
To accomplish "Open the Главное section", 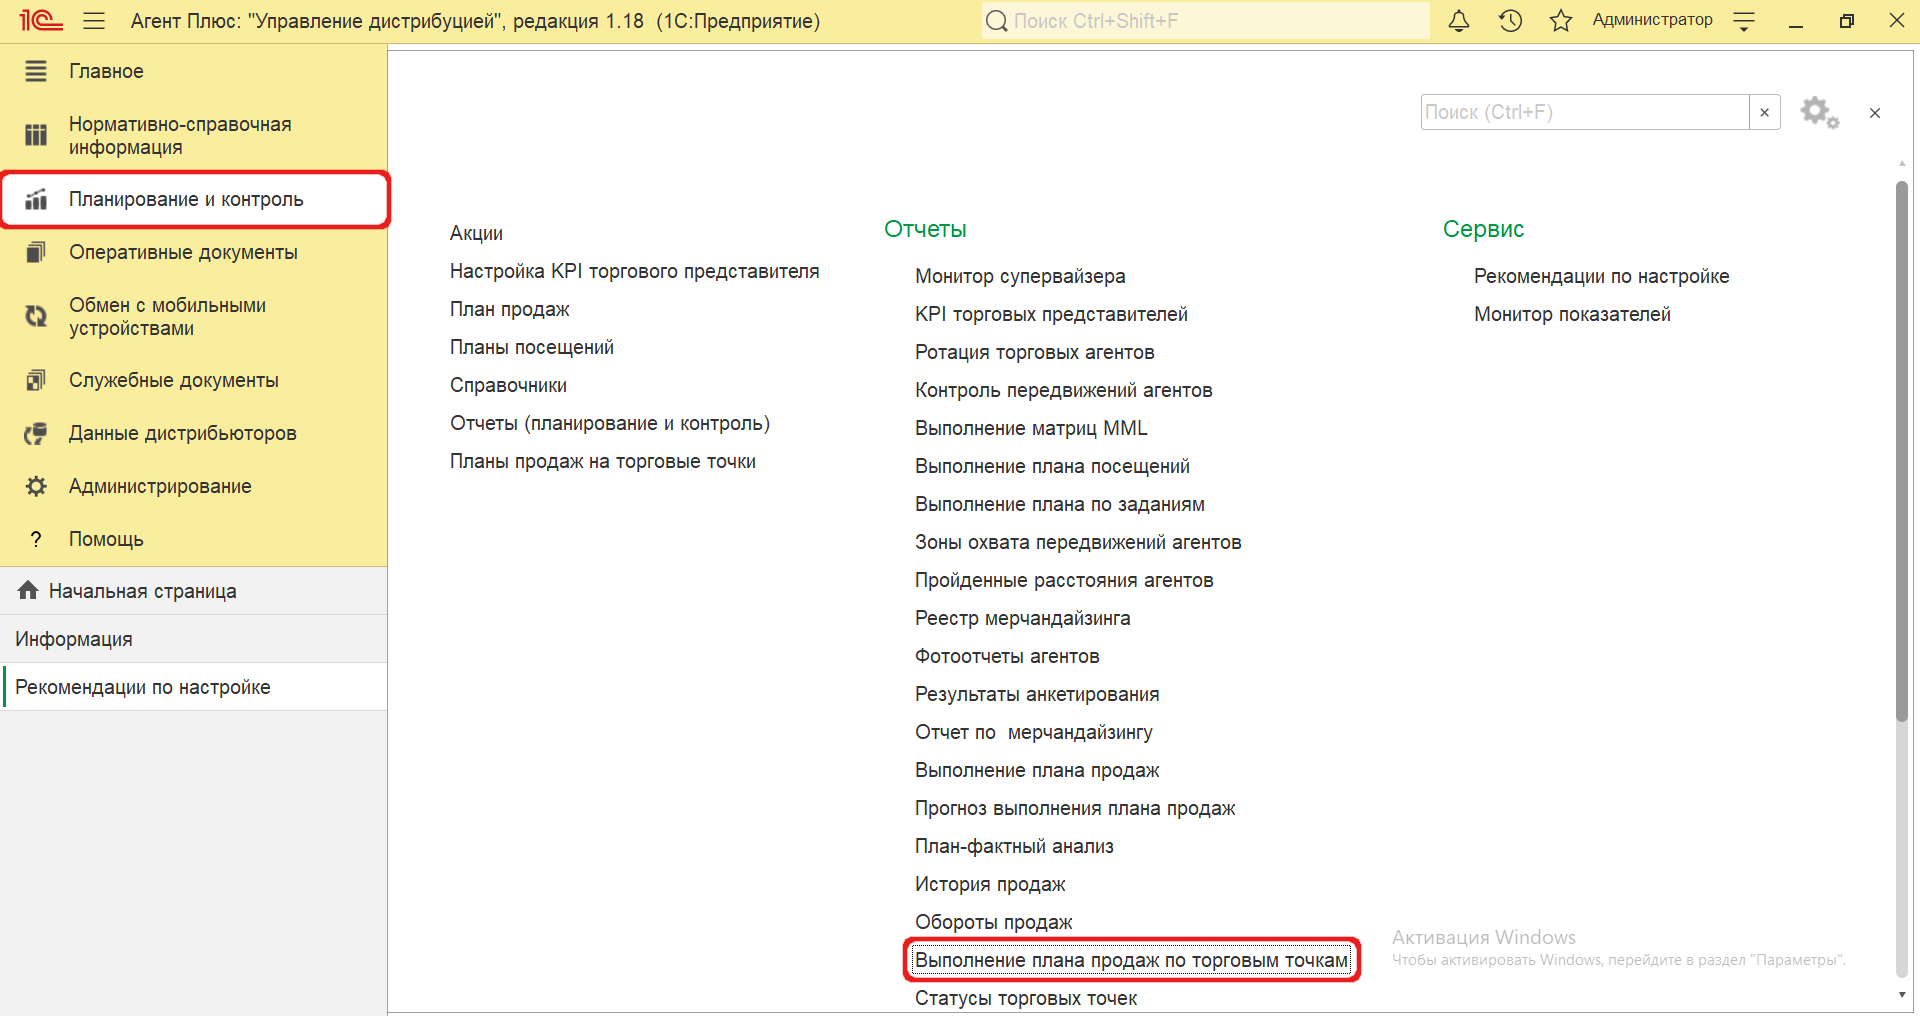I will [194, 71].
